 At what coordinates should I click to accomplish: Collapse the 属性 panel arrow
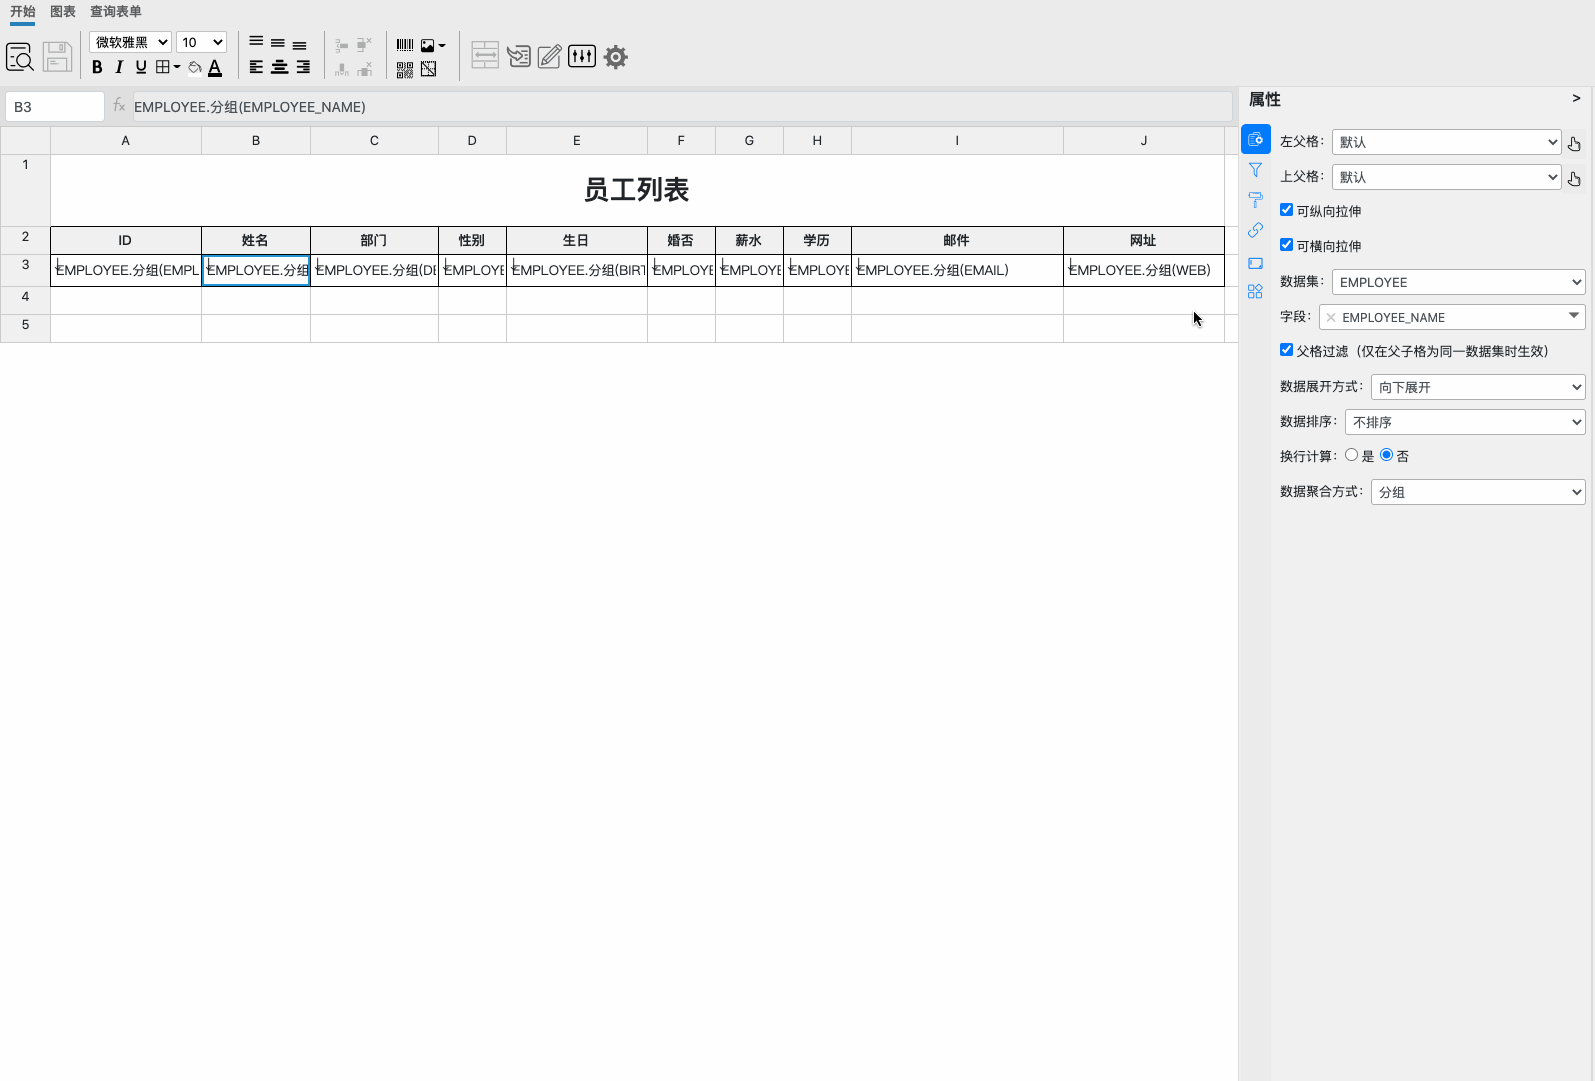[1576, 98]
